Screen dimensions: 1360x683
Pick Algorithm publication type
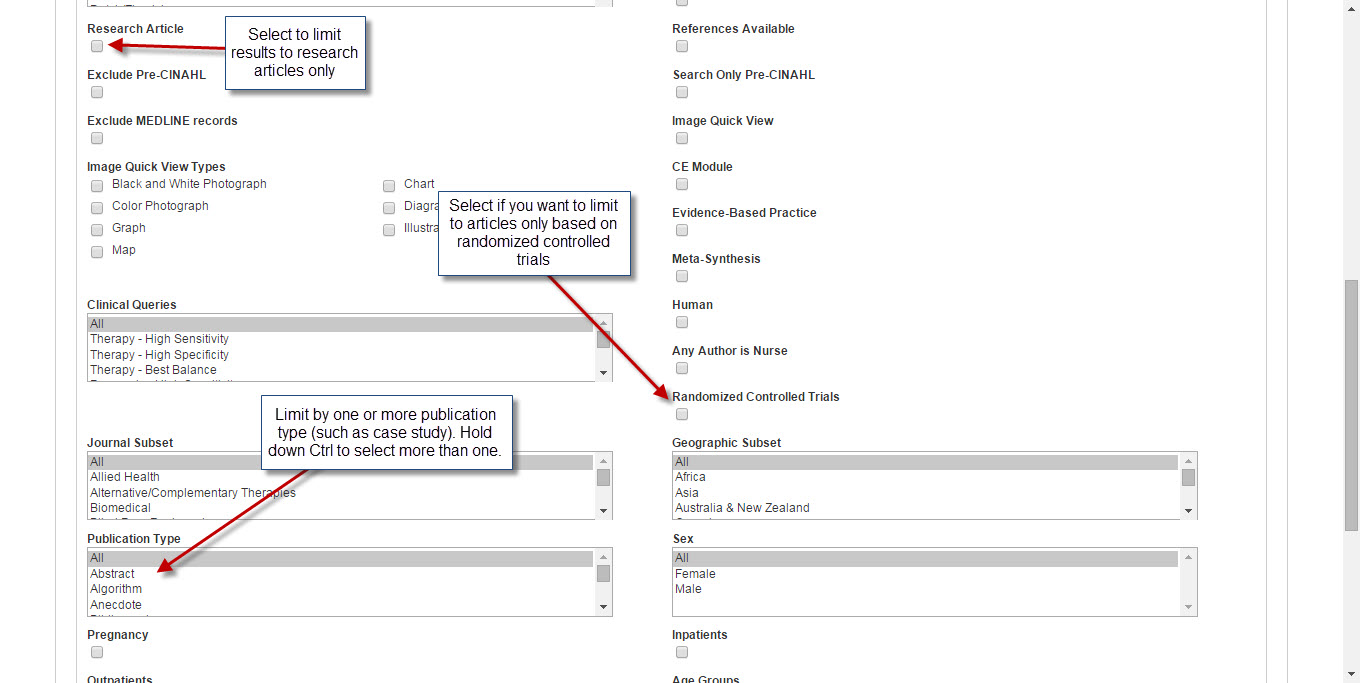click(x=341, y=589)
